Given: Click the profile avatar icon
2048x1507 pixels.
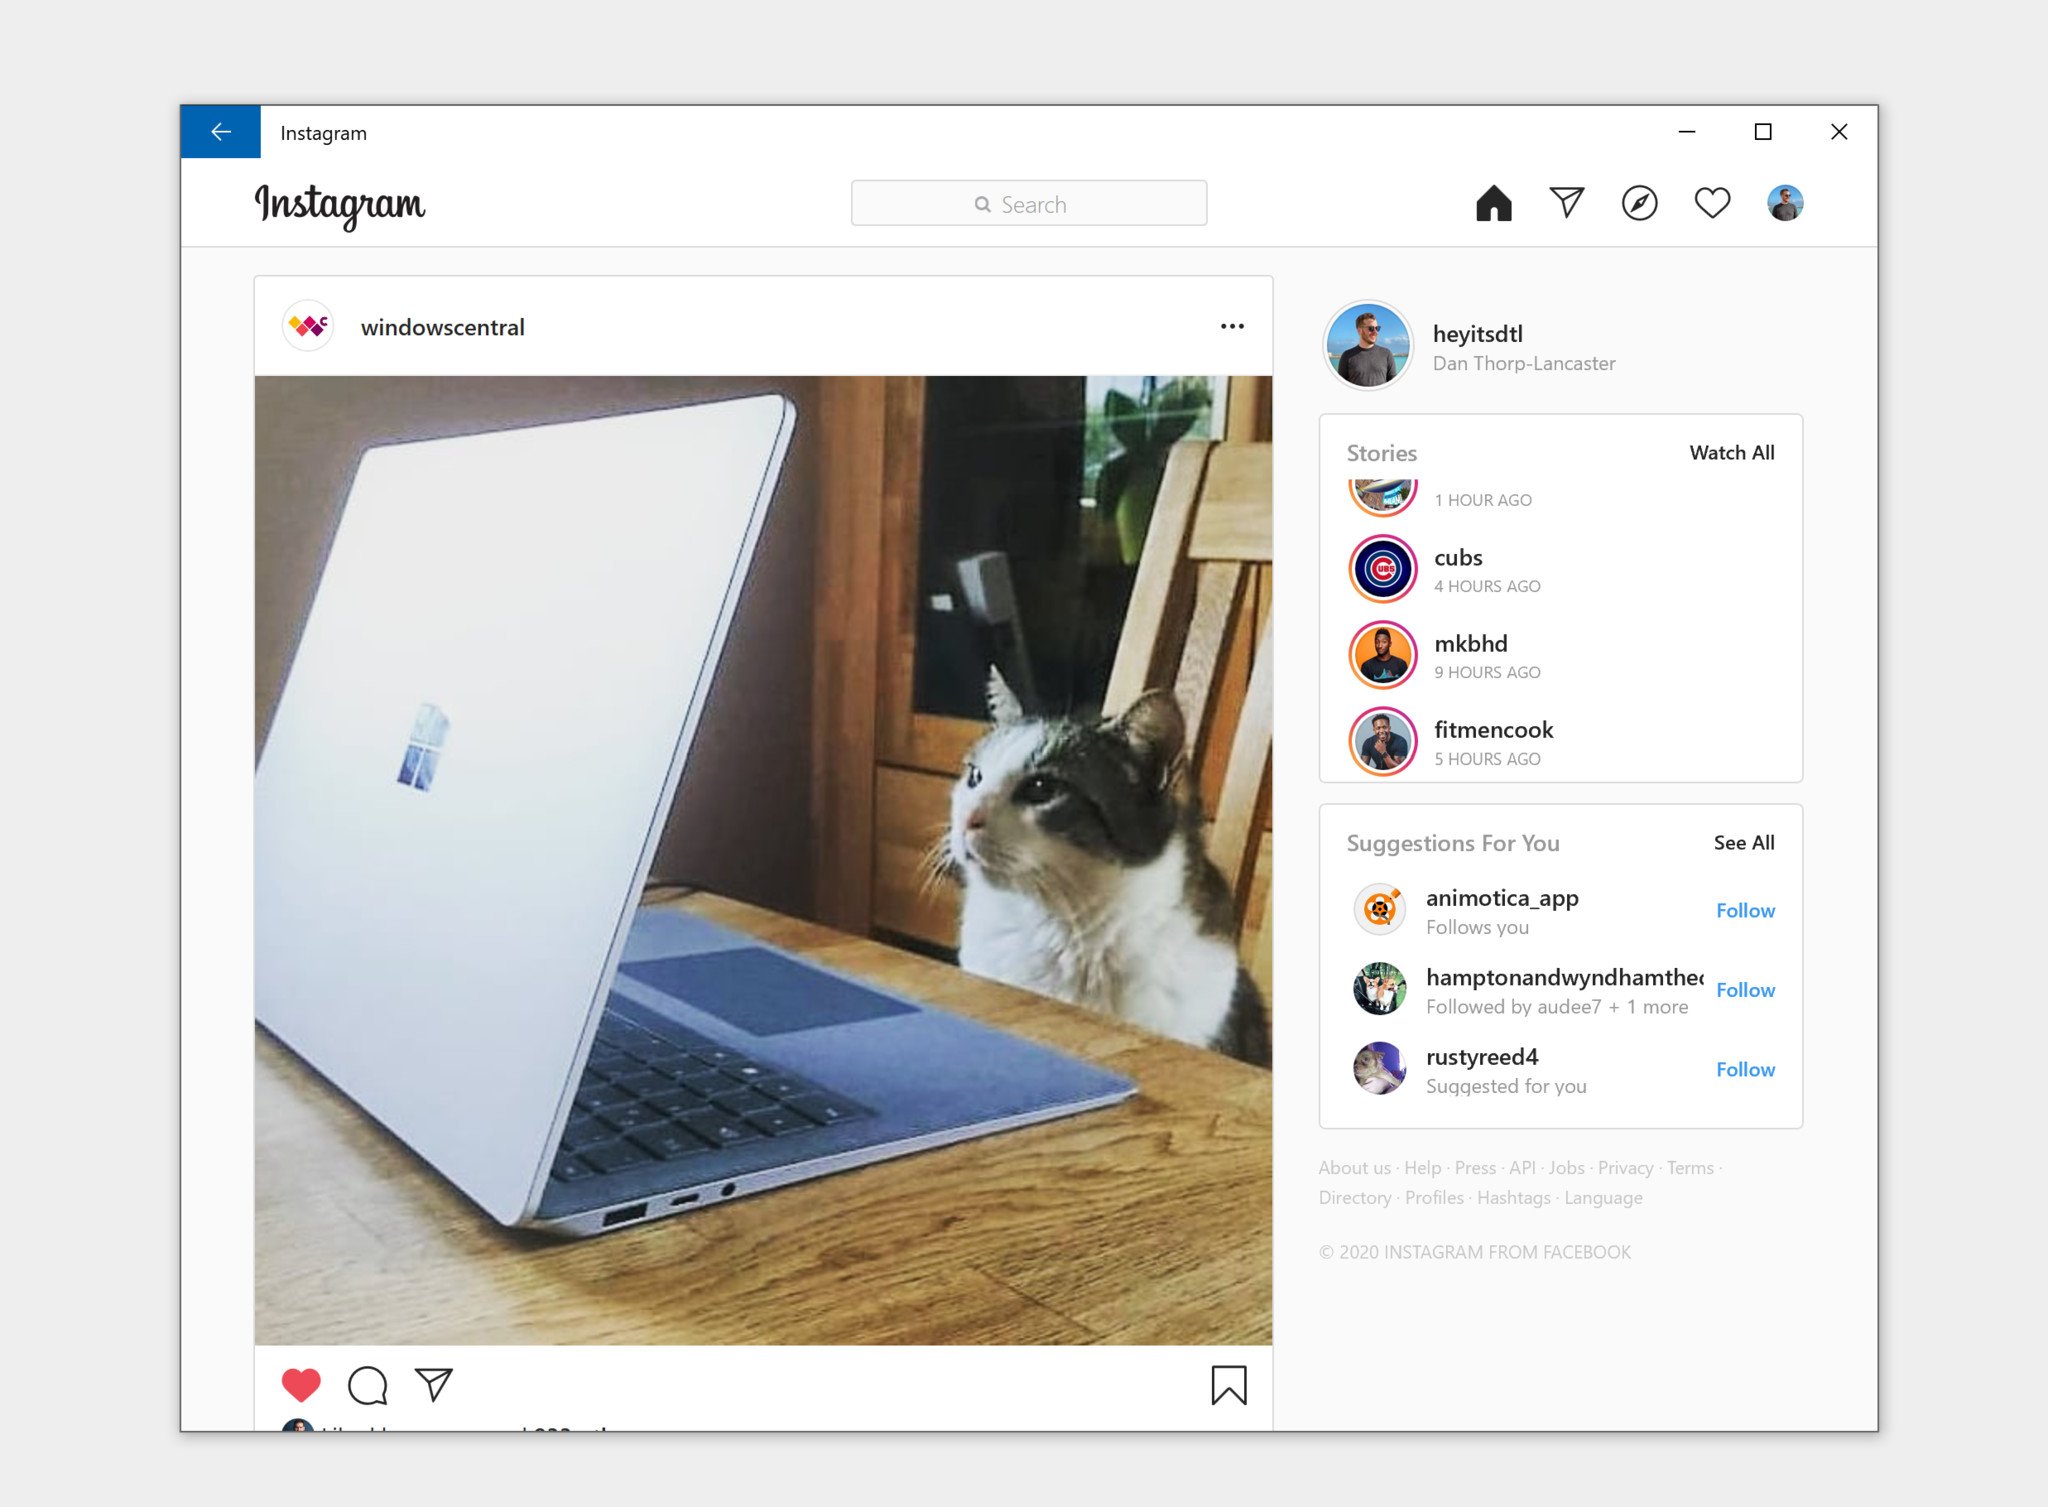Looking at the screenshot, I should click(1786, 202).
